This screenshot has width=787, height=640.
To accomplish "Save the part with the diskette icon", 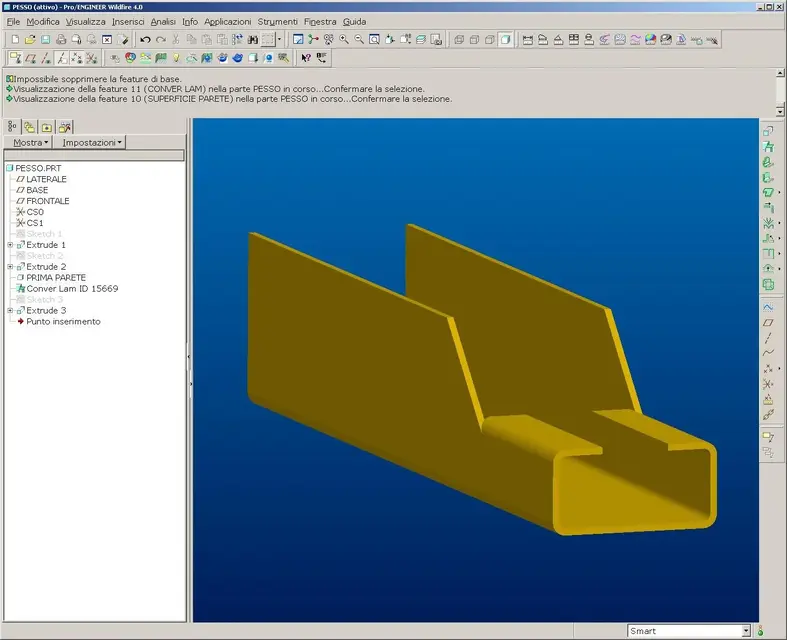I will pos(46,40).
